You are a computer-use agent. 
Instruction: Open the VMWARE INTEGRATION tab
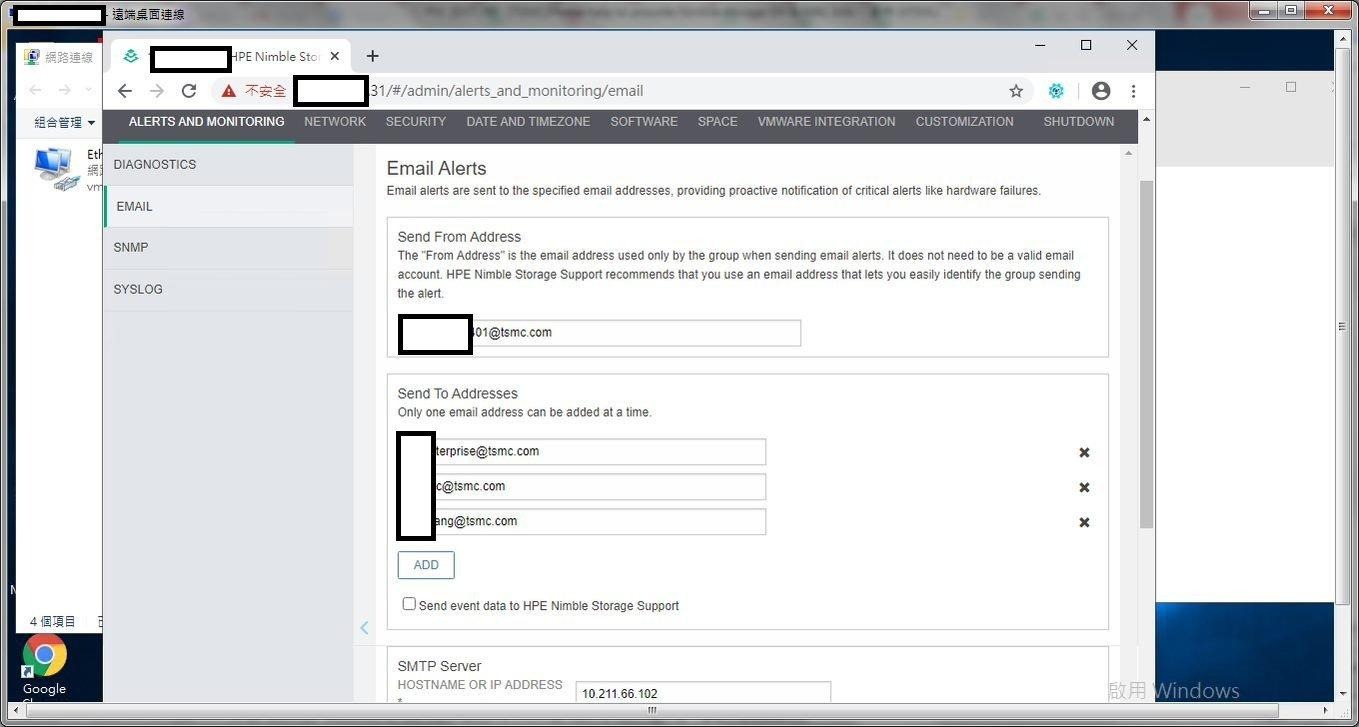826,122
